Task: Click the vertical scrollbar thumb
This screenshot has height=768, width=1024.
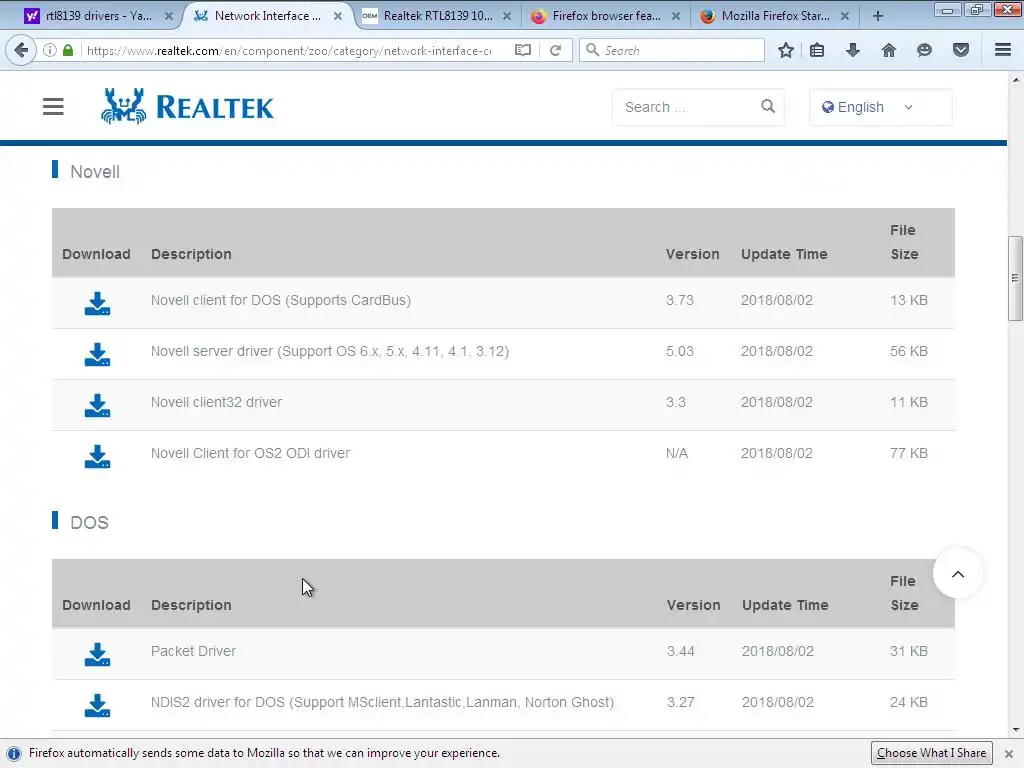Action: click(1015, 278)
